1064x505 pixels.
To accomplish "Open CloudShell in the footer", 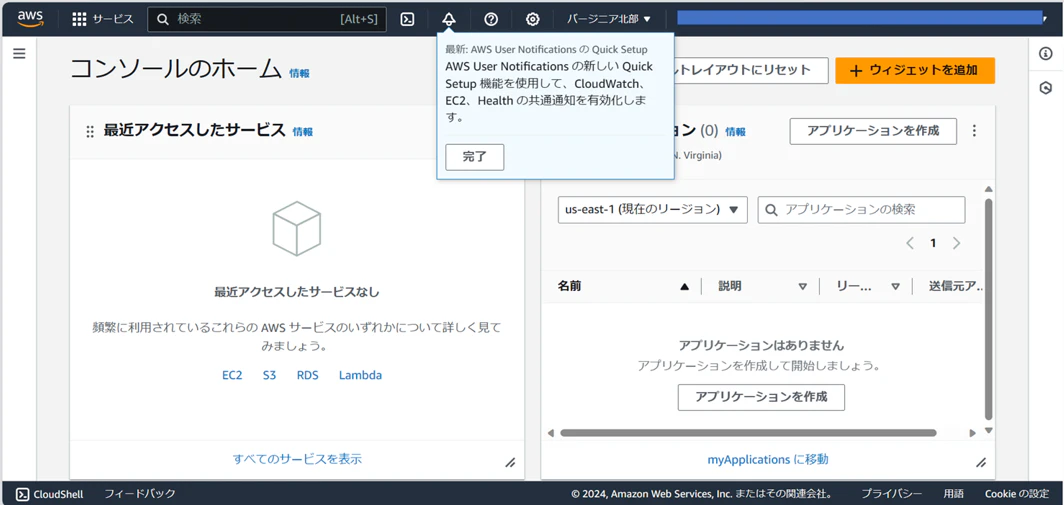I will coord(50,493).
